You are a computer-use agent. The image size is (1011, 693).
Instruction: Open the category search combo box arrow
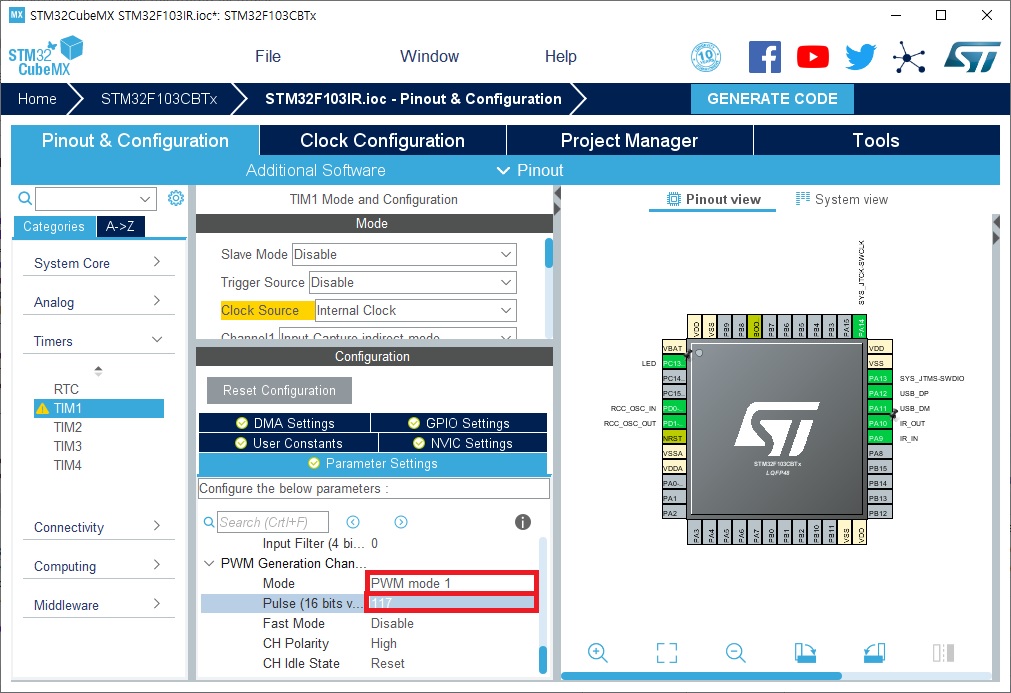pyautogui.click(x=145, y=199)
